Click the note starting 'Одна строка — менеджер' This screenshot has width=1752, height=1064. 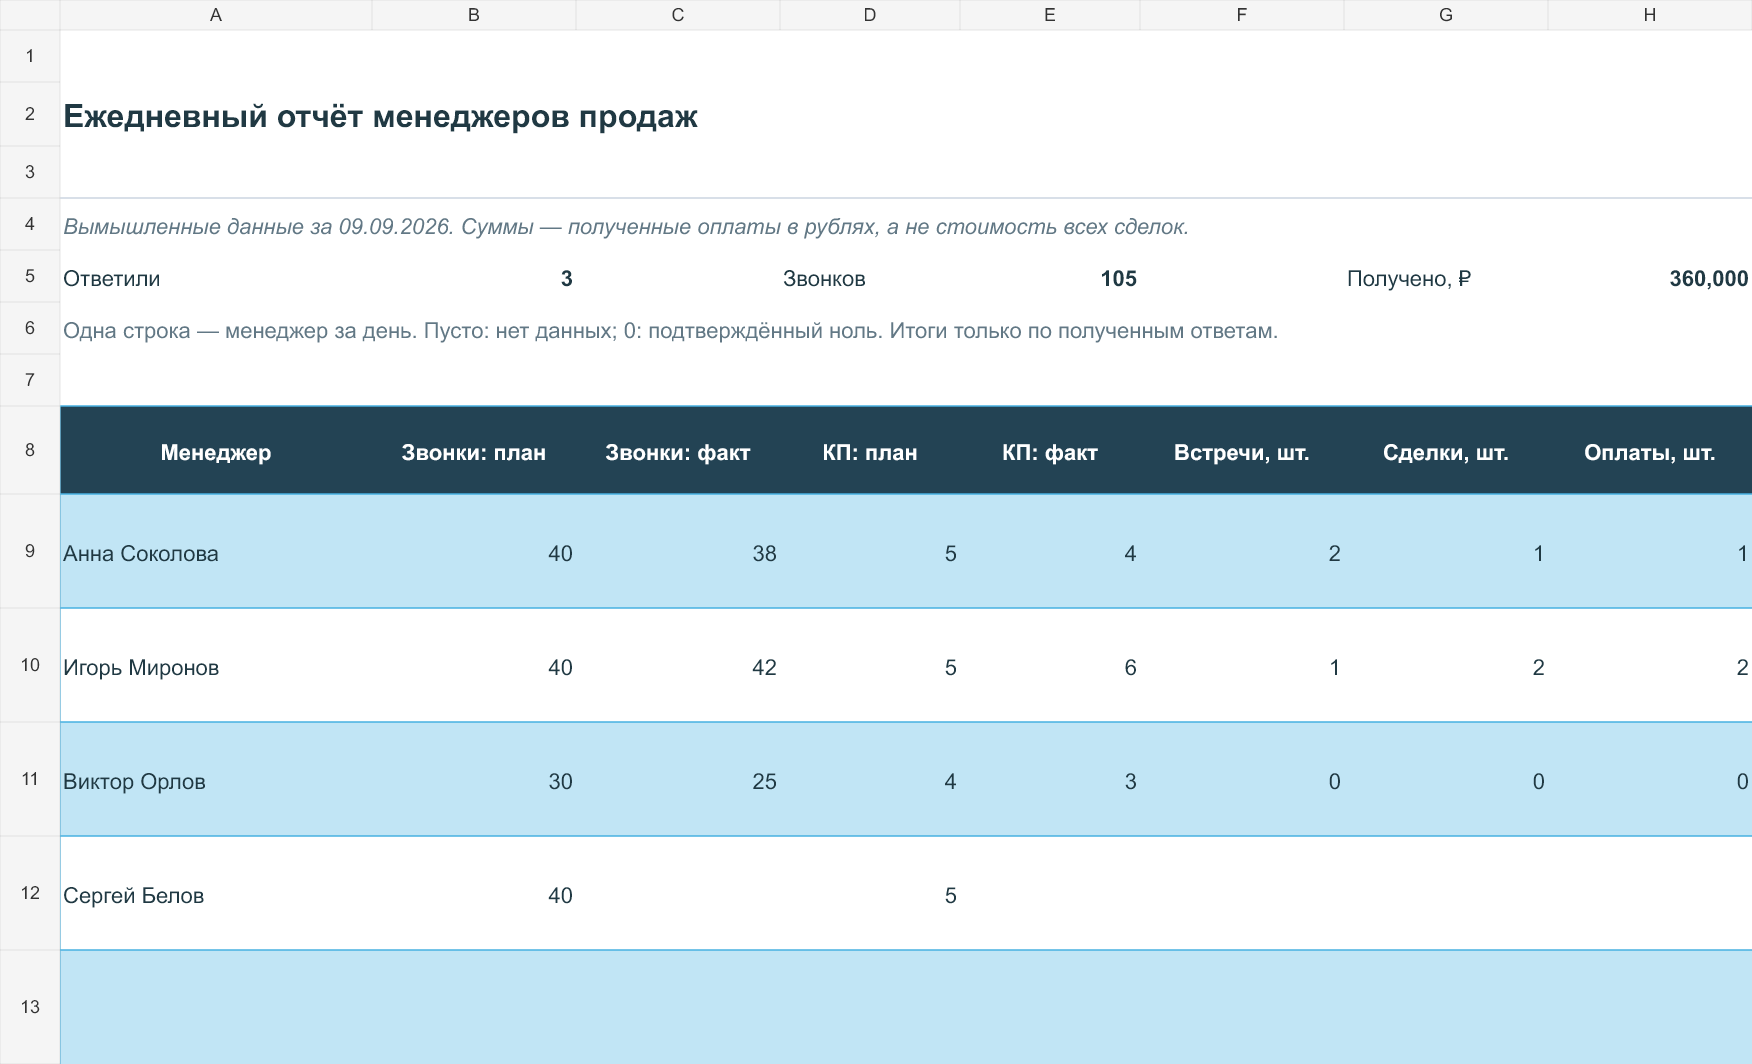pos(670,331)
